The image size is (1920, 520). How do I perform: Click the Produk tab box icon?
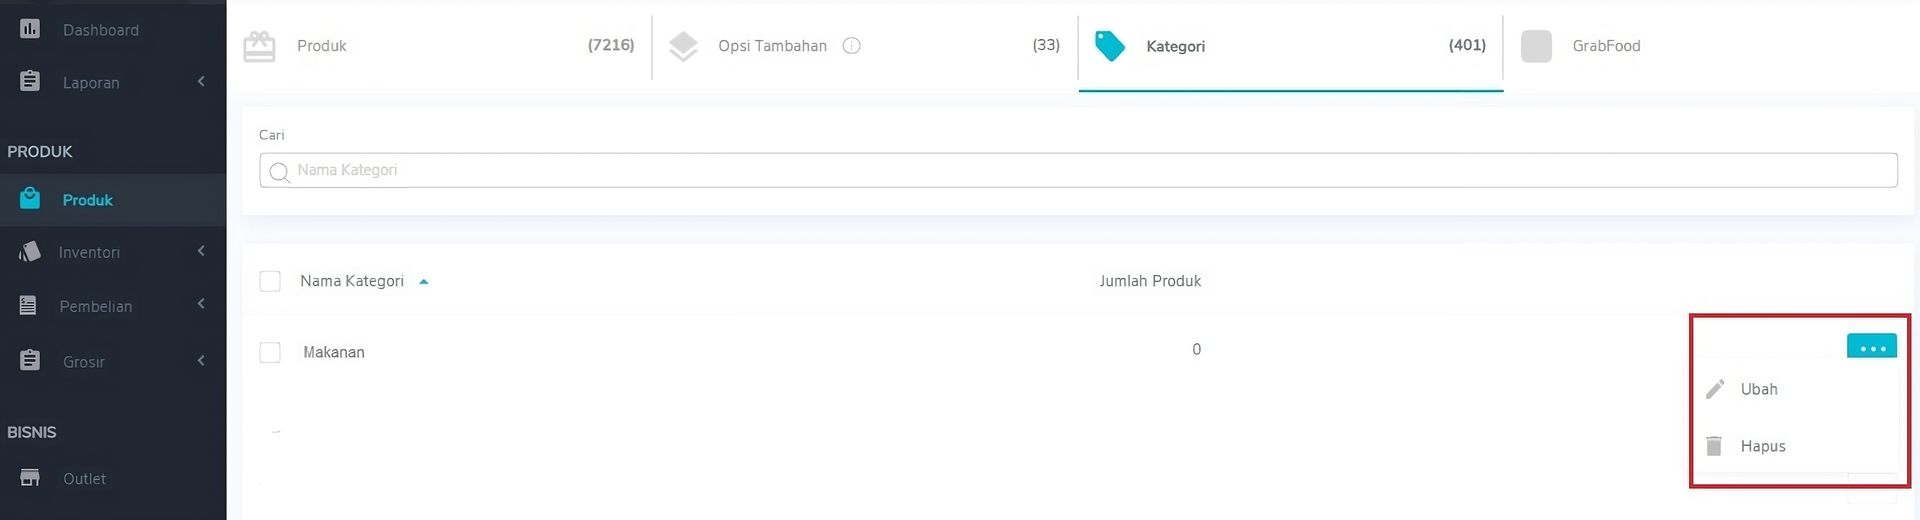(x=259, y=46)
